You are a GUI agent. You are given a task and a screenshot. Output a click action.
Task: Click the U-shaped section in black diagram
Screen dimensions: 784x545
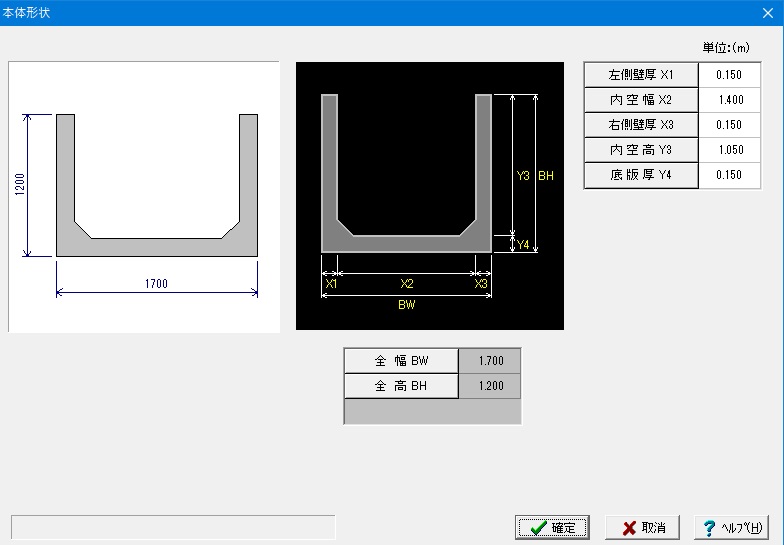point(406,244)
